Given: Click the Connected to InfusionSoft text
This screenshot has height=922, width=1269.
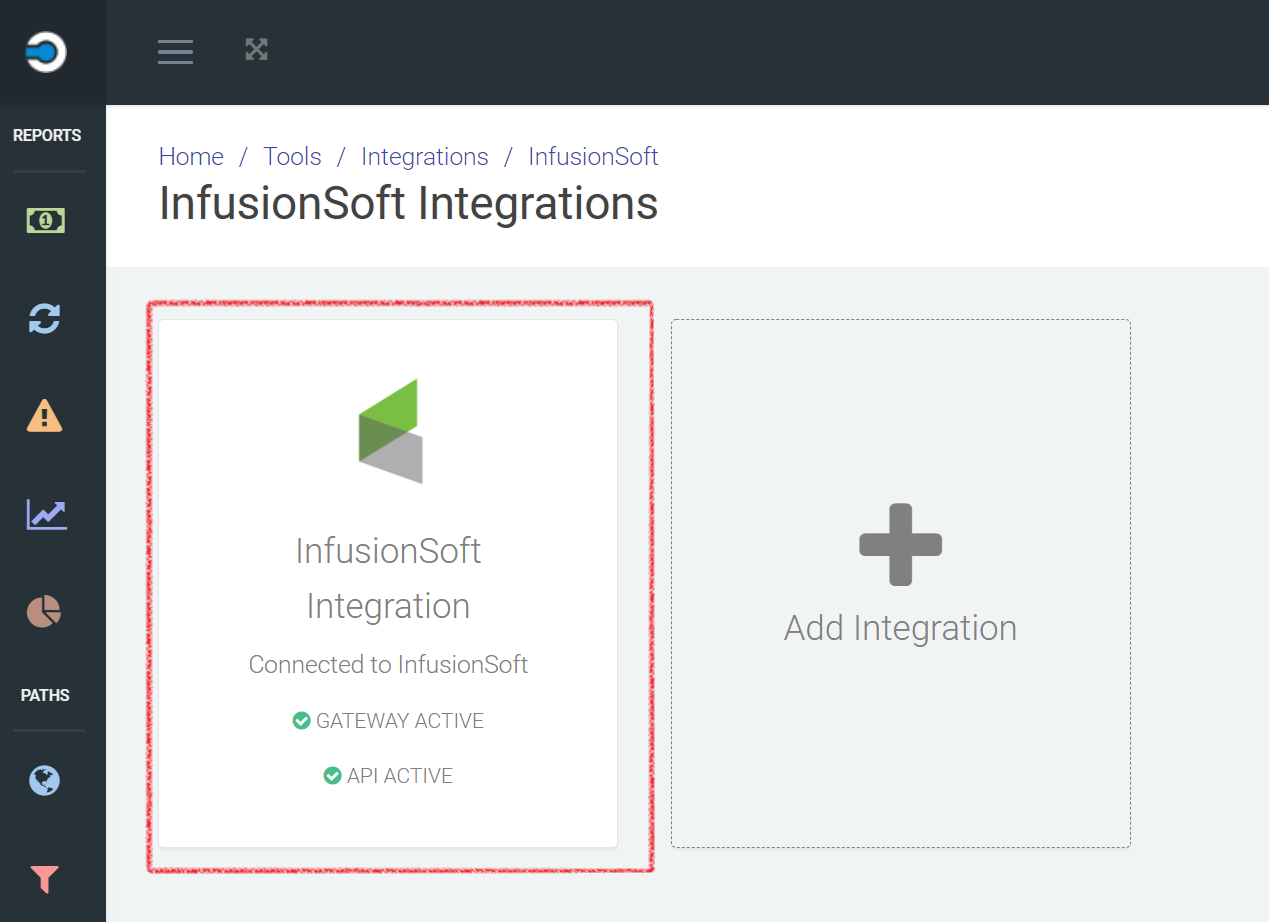Looking at the screenshot, I should [x=388, y=664].
